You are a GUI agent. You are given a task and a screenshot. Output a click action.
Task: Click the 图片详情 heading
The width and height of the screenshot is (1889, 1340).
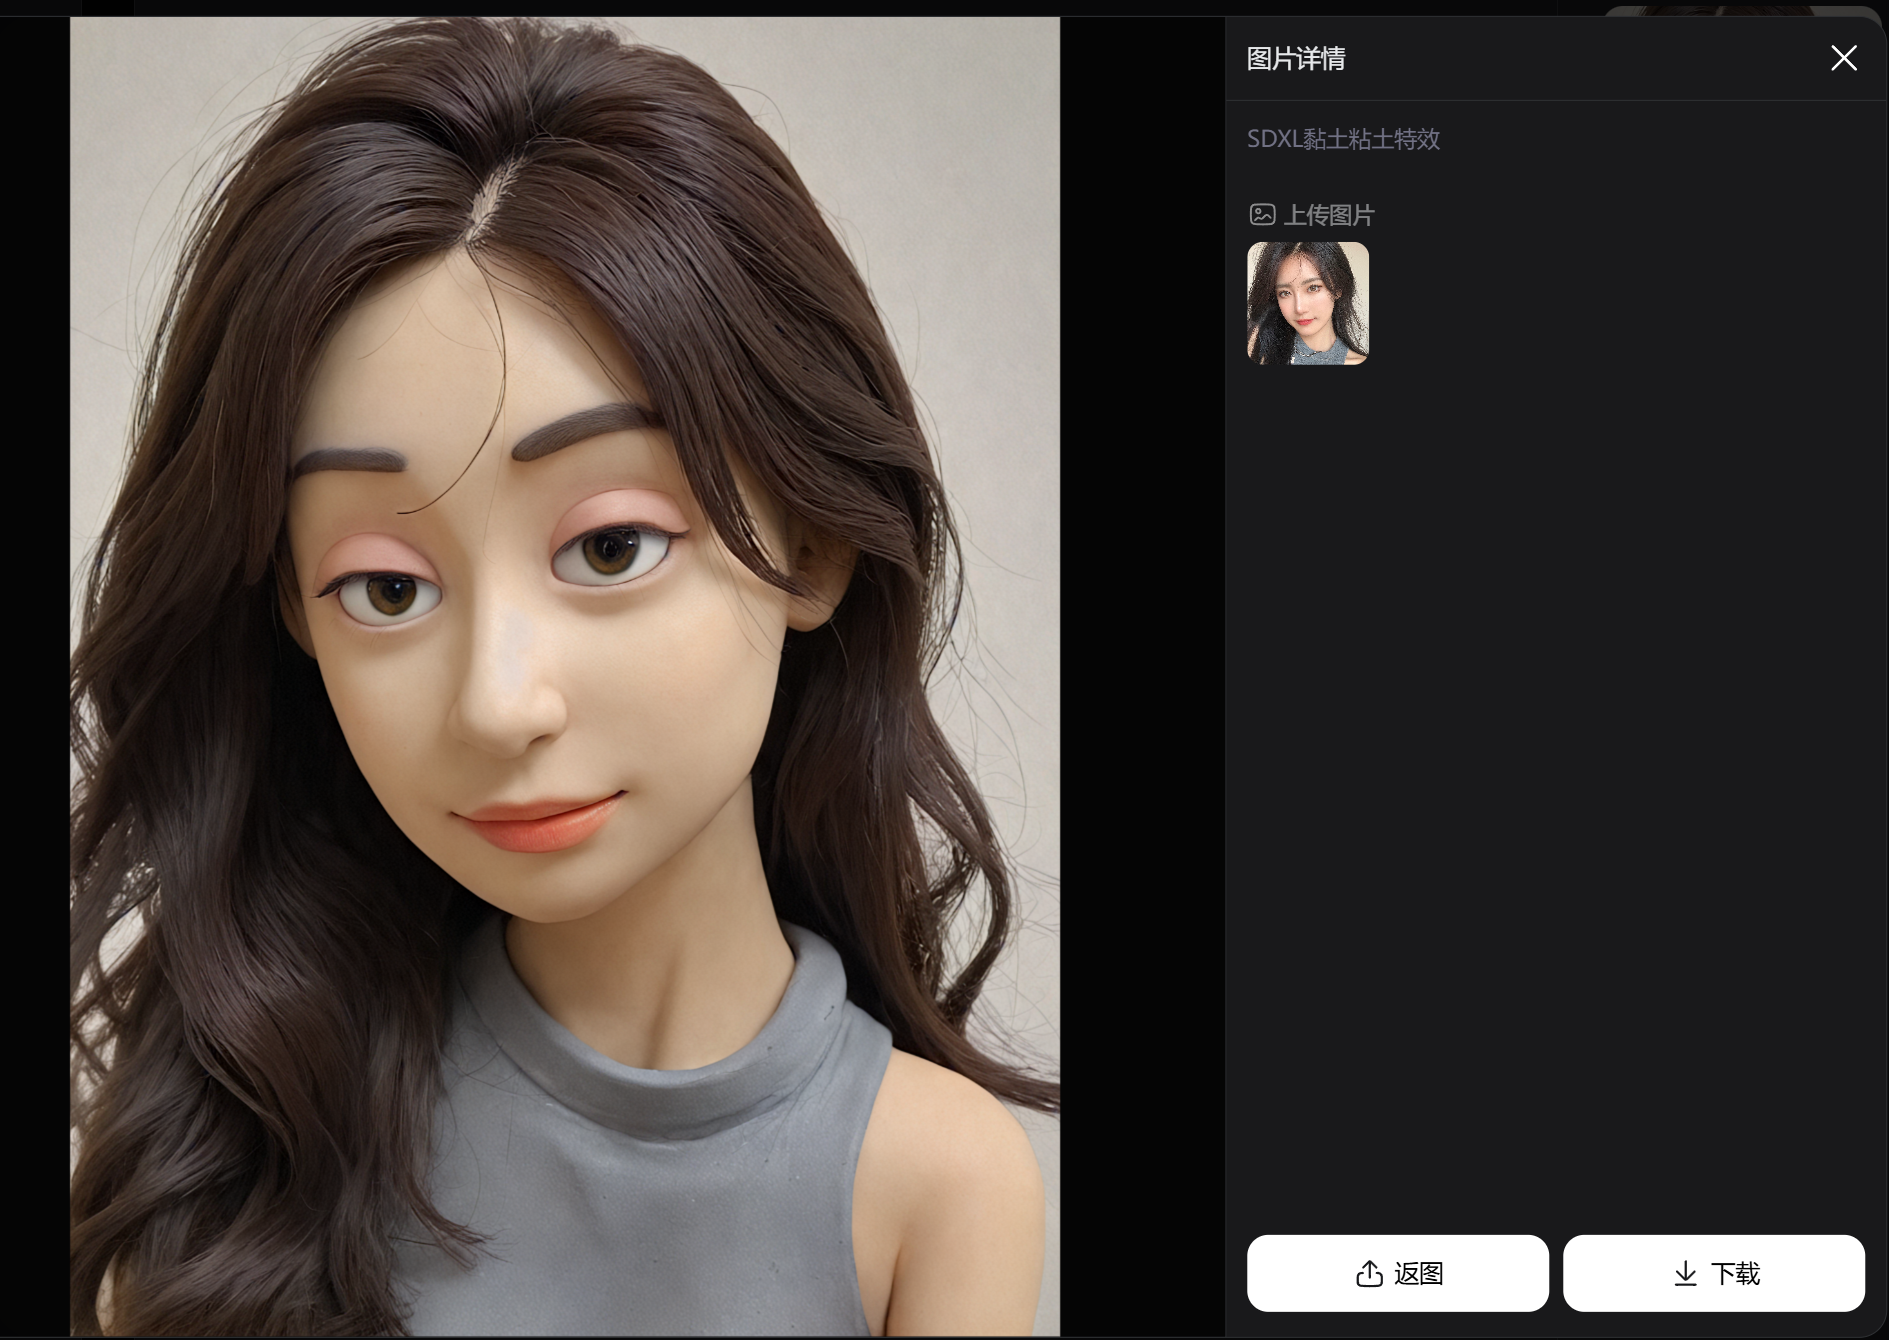(x=1295, y=59)
